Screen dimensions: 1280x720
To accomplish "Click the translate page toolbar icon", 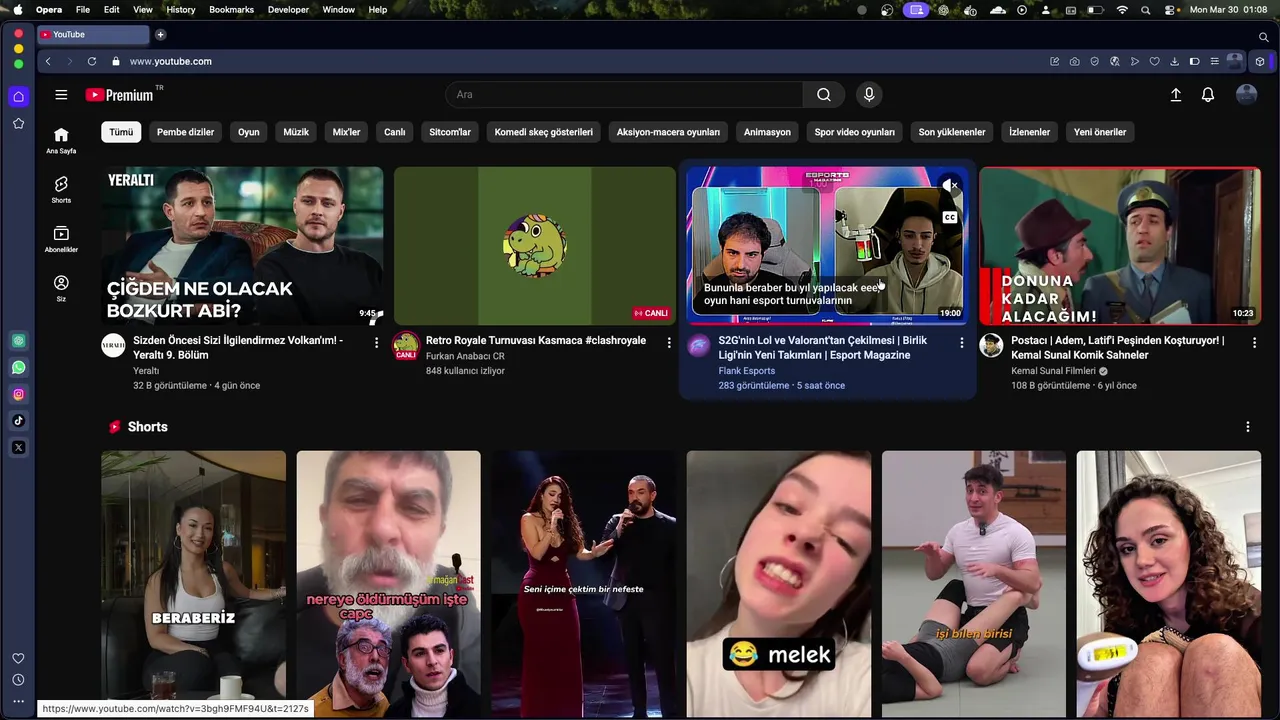I will [1114, 61].
